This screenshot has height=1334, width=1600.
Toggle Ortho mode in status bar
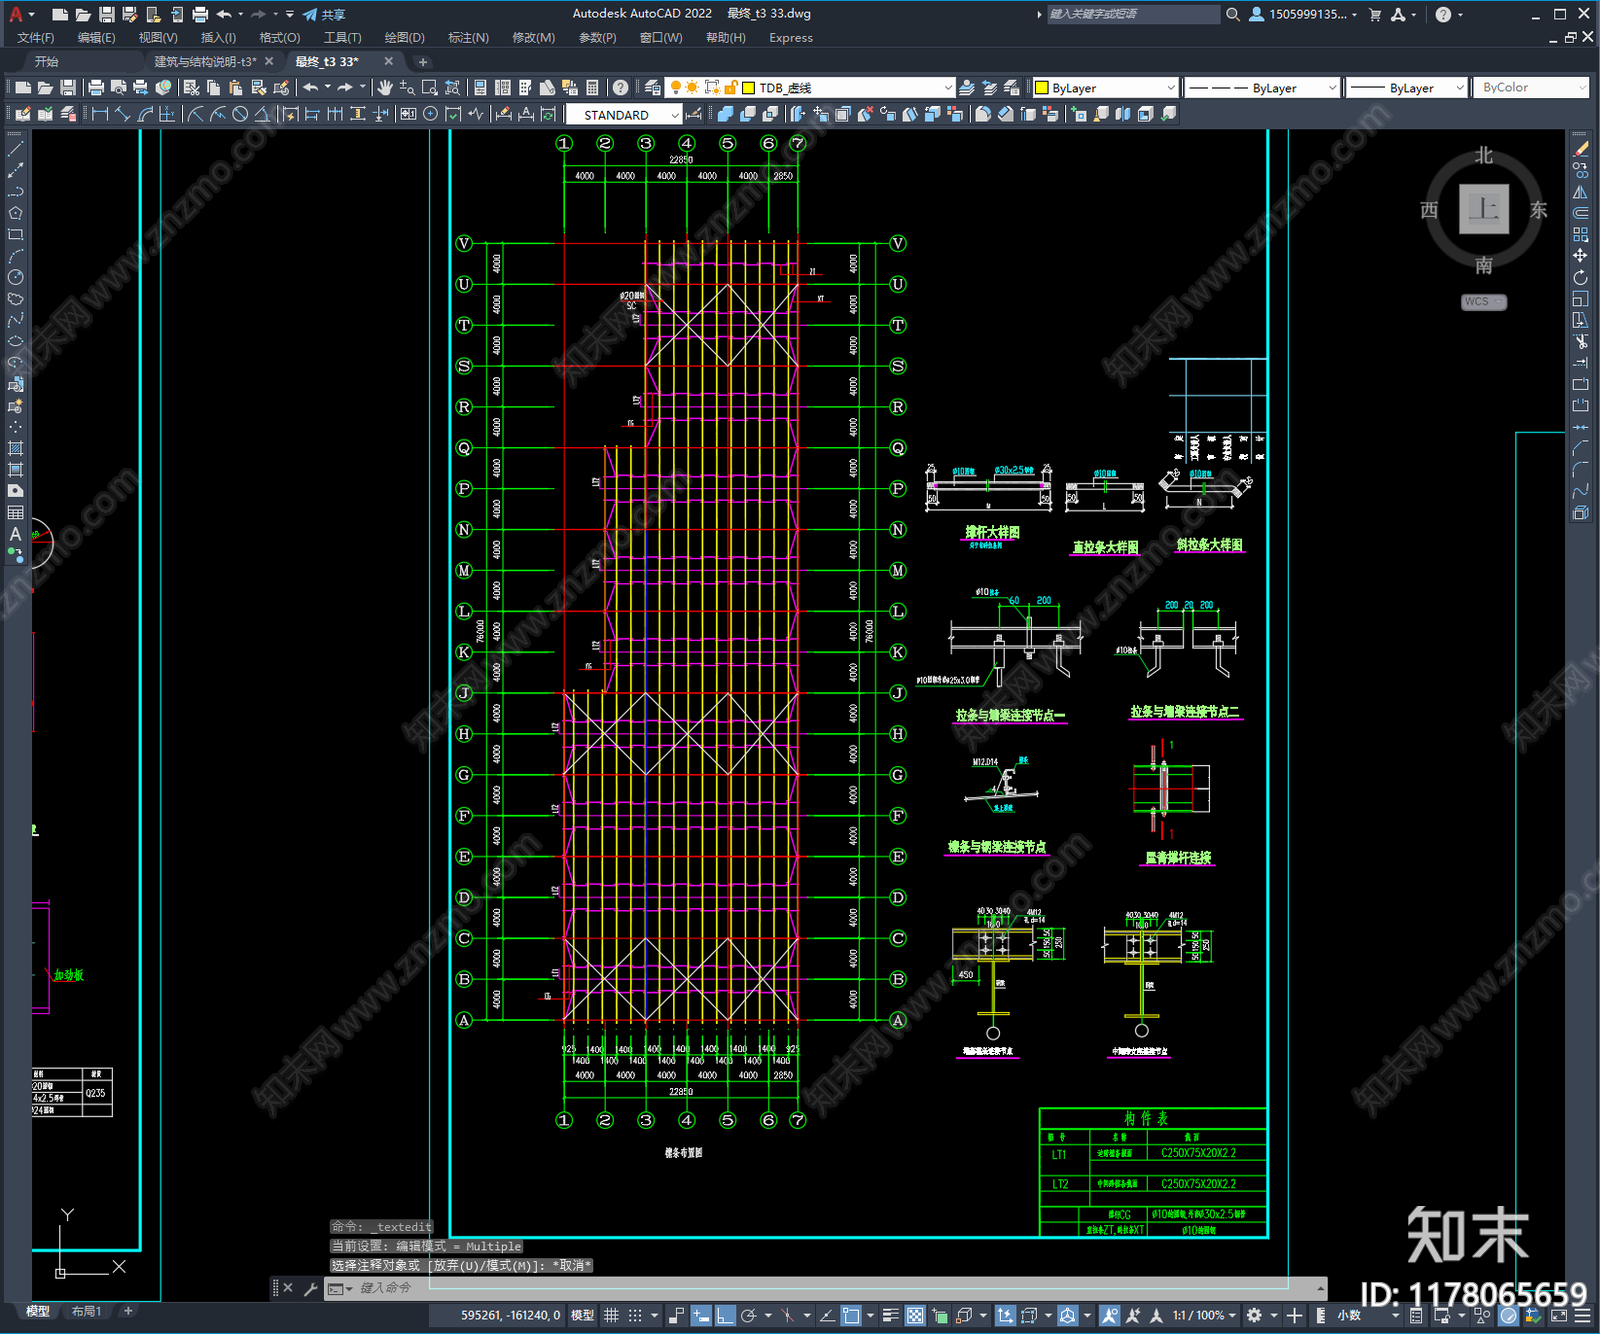tap(725, 1315)
